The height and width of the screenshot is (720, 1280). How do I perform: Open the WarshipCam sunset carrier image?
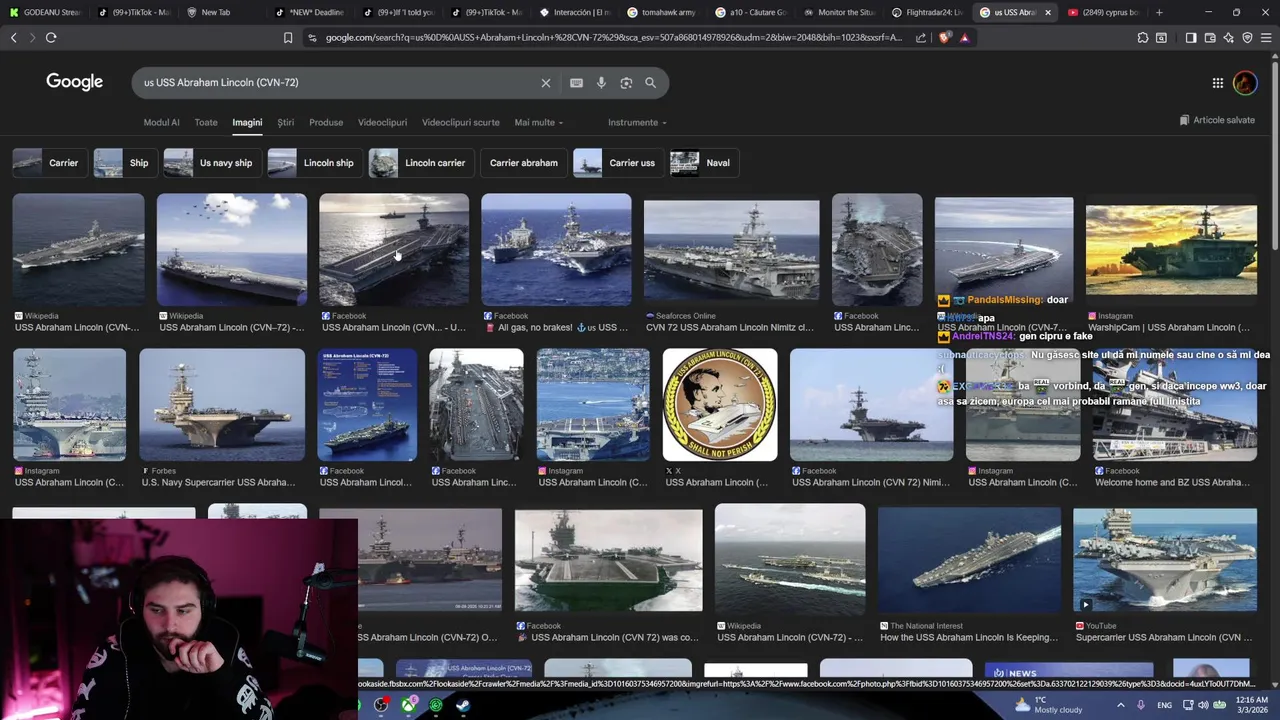pyautogui.click(x=1171, y=250)
